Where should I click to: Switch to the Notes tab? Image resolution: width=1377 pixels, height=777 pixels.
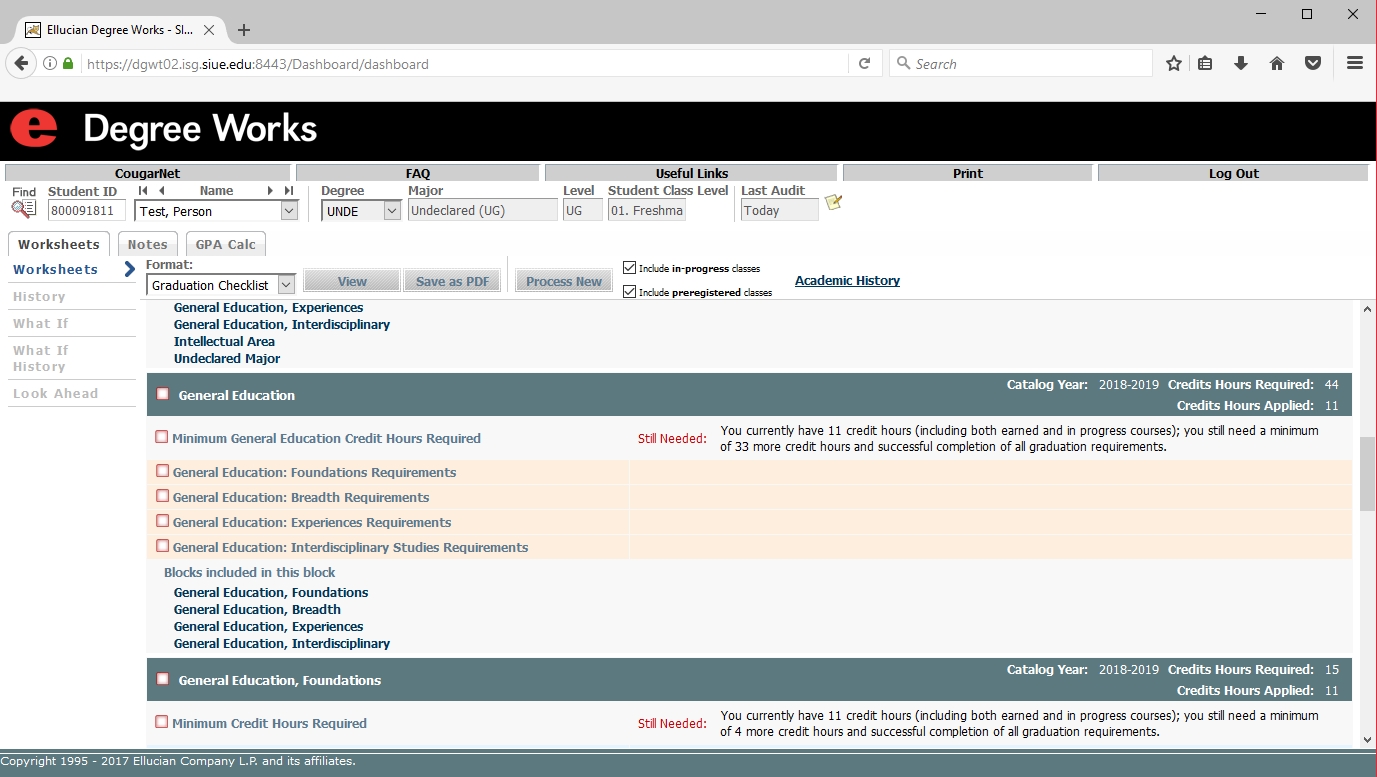tap(147, 244)
